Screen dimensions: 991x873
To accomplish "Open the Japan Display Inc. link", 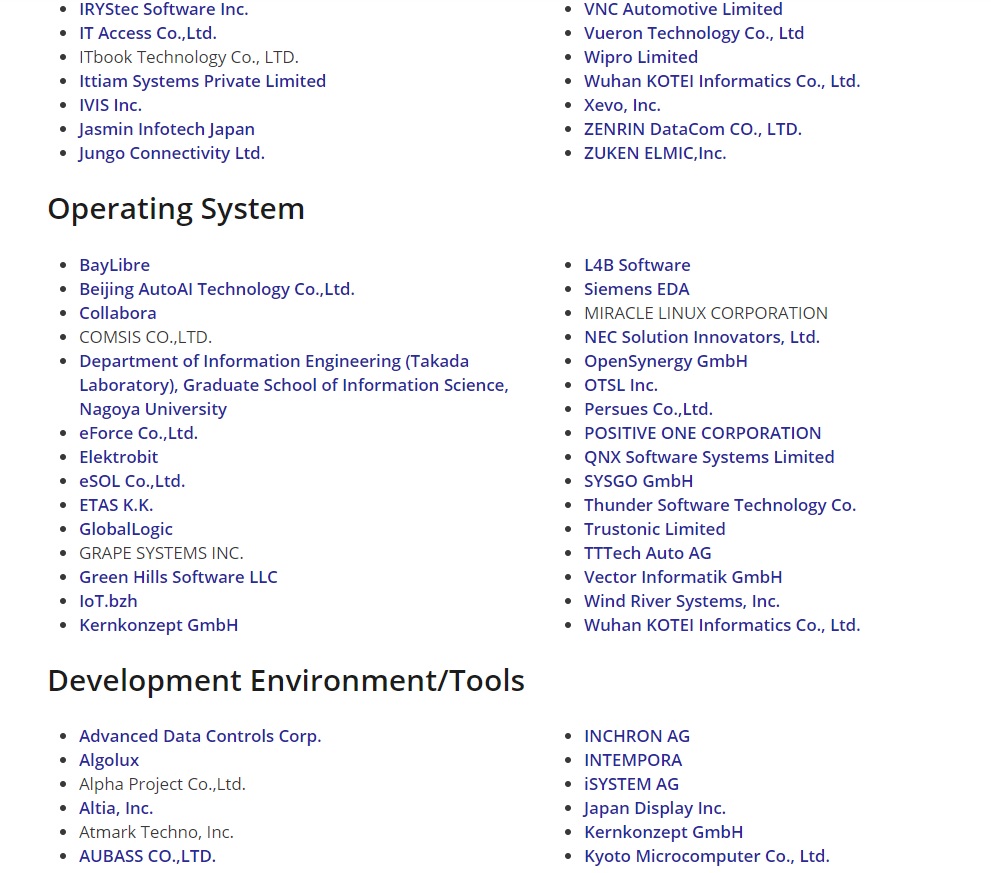I will [654, 808].
